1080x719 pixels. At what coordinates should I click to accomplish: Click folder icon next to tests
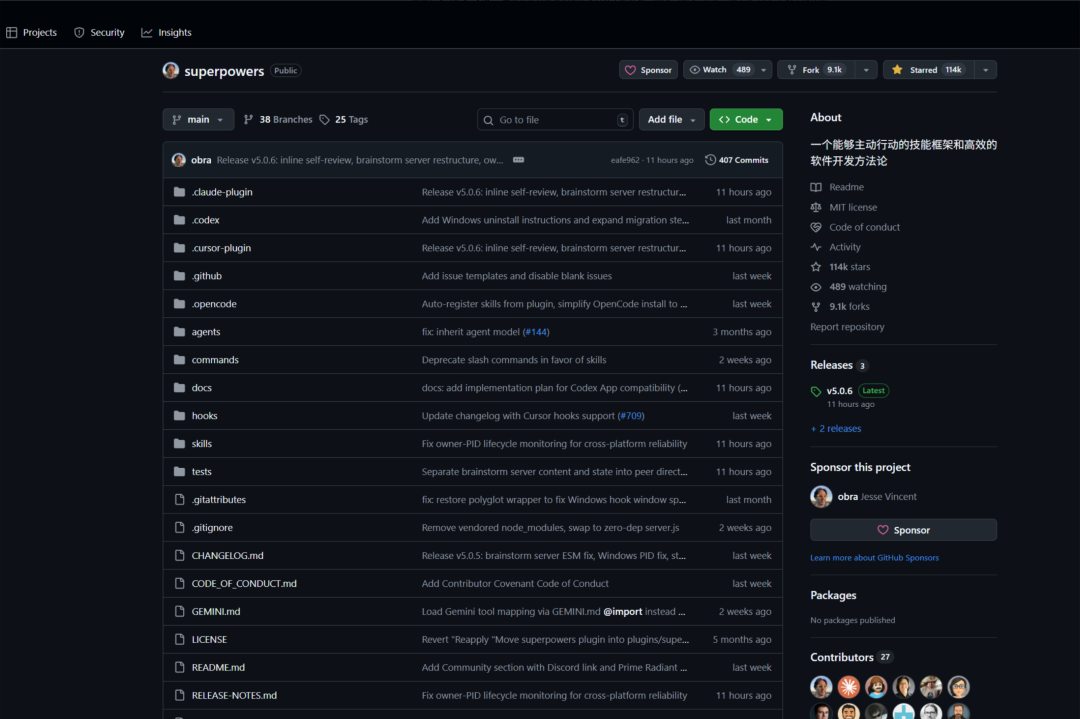[x=179, y=472]
